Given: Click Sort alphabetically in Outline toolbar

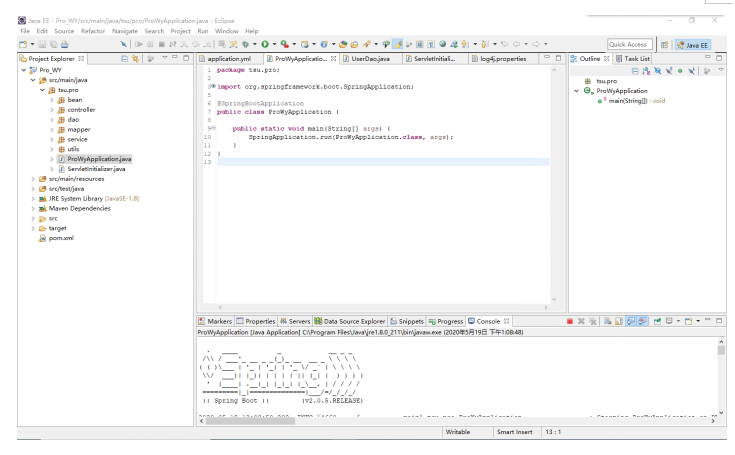Looking at the screenshot, I should [x=646, y=71].
